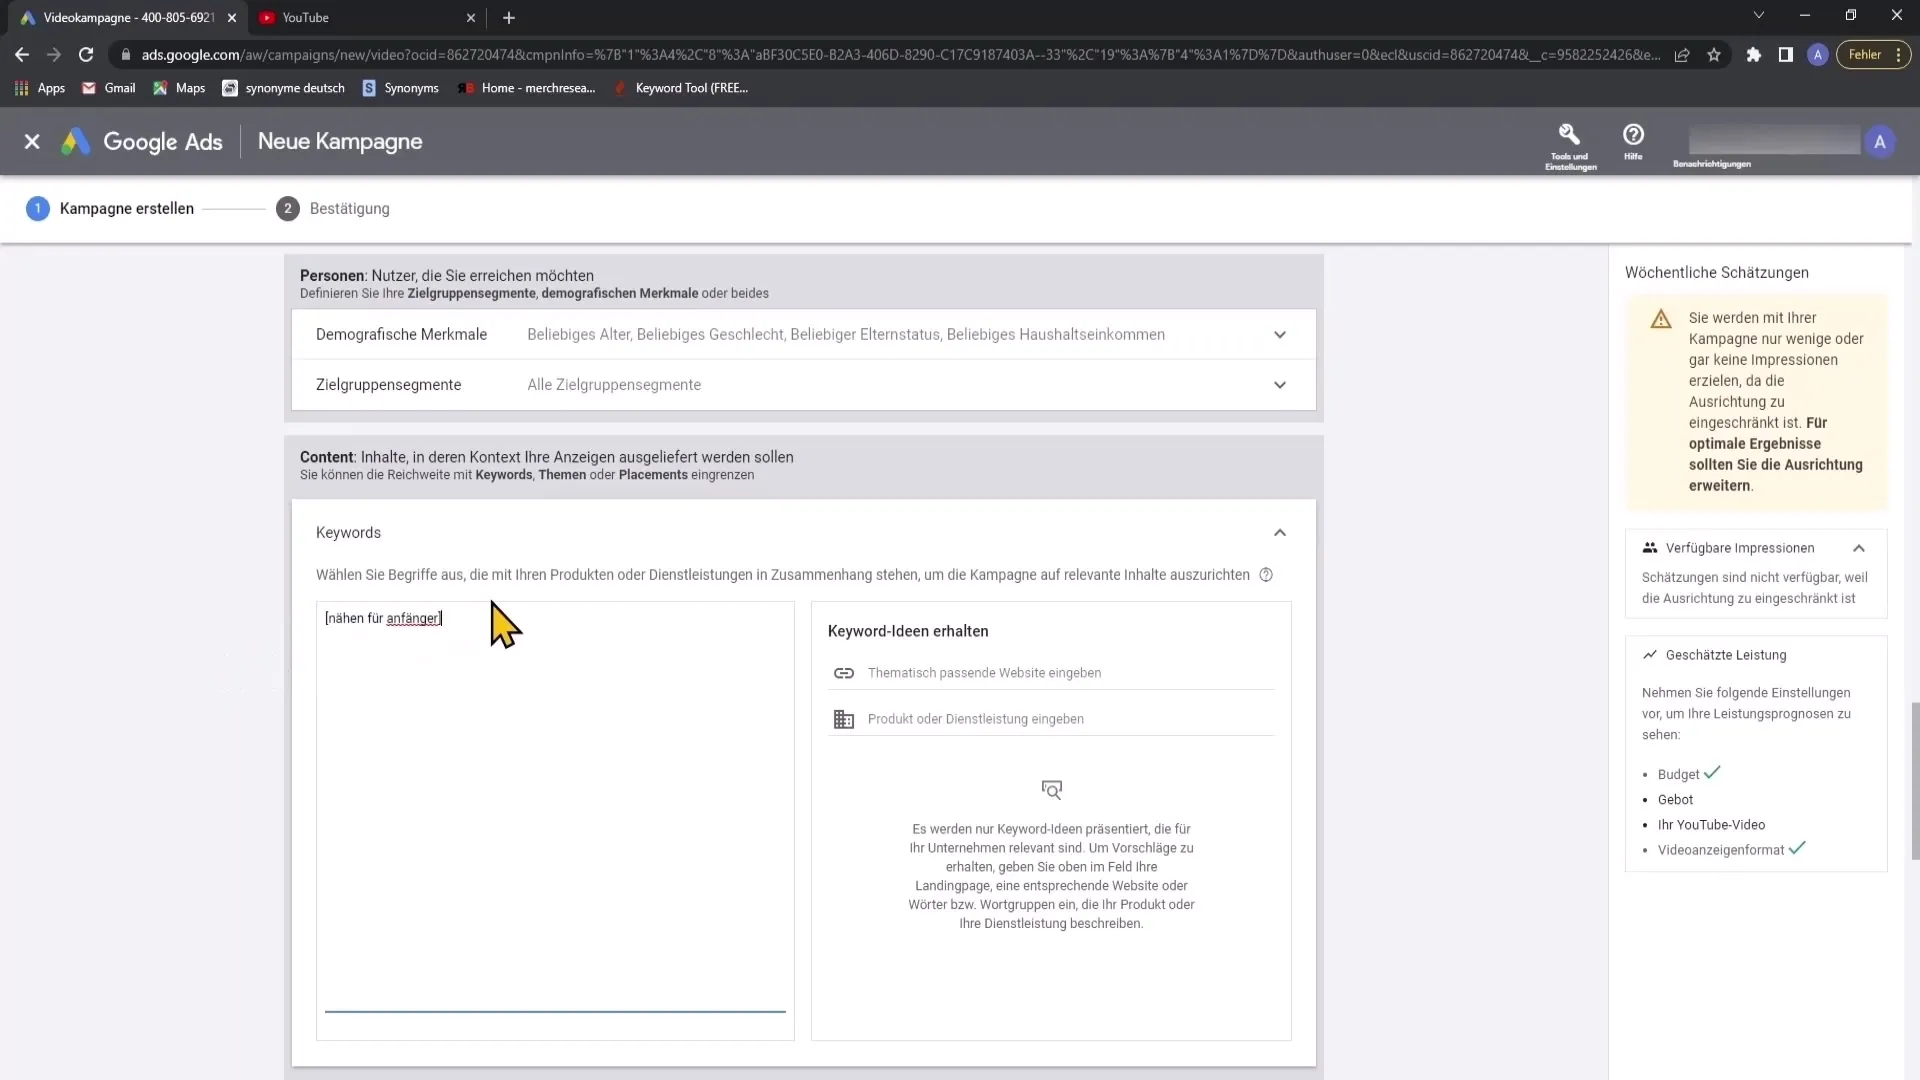Expand the Demografische Merkmale row
This screenshot has width=1920, height=1080.
(803, 334)
